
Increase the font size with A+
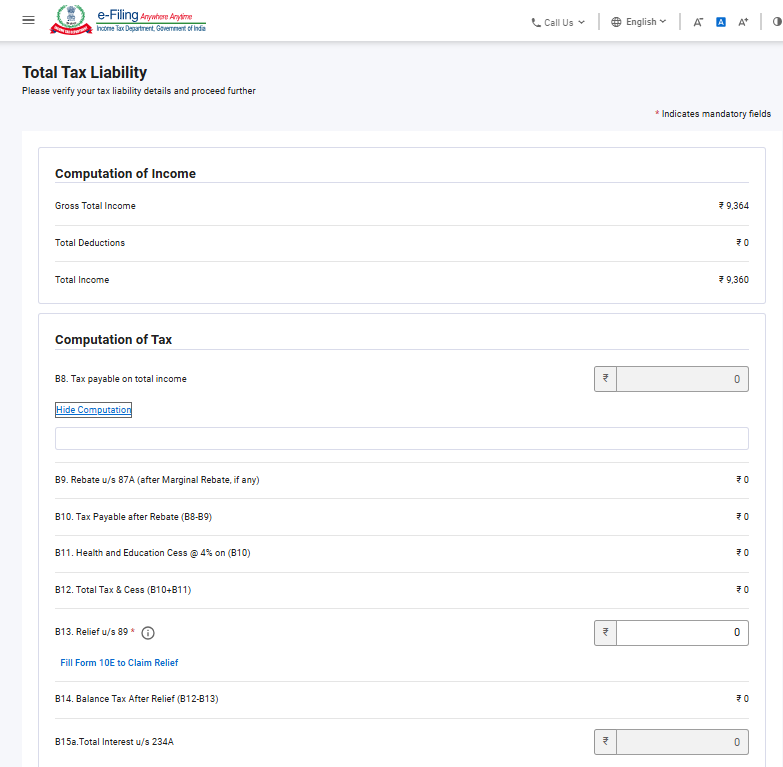click(x=743, y=22)
